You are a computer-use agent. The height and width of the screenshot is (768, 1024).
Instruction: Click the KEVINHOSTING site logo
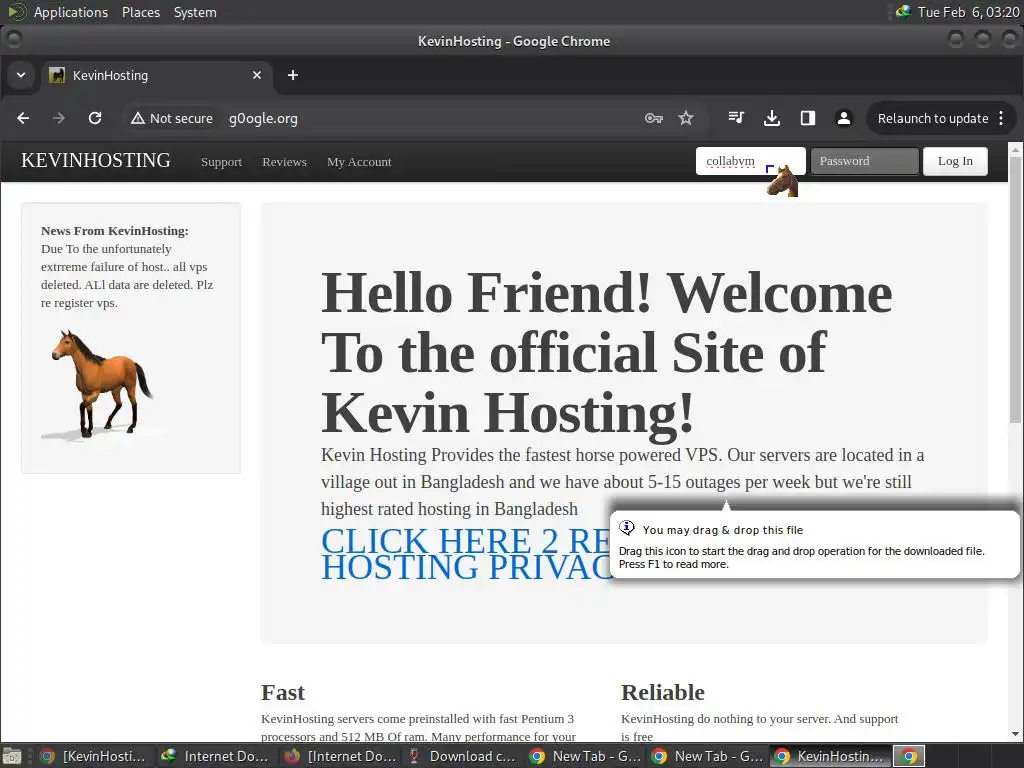click(x=96, y=161)
